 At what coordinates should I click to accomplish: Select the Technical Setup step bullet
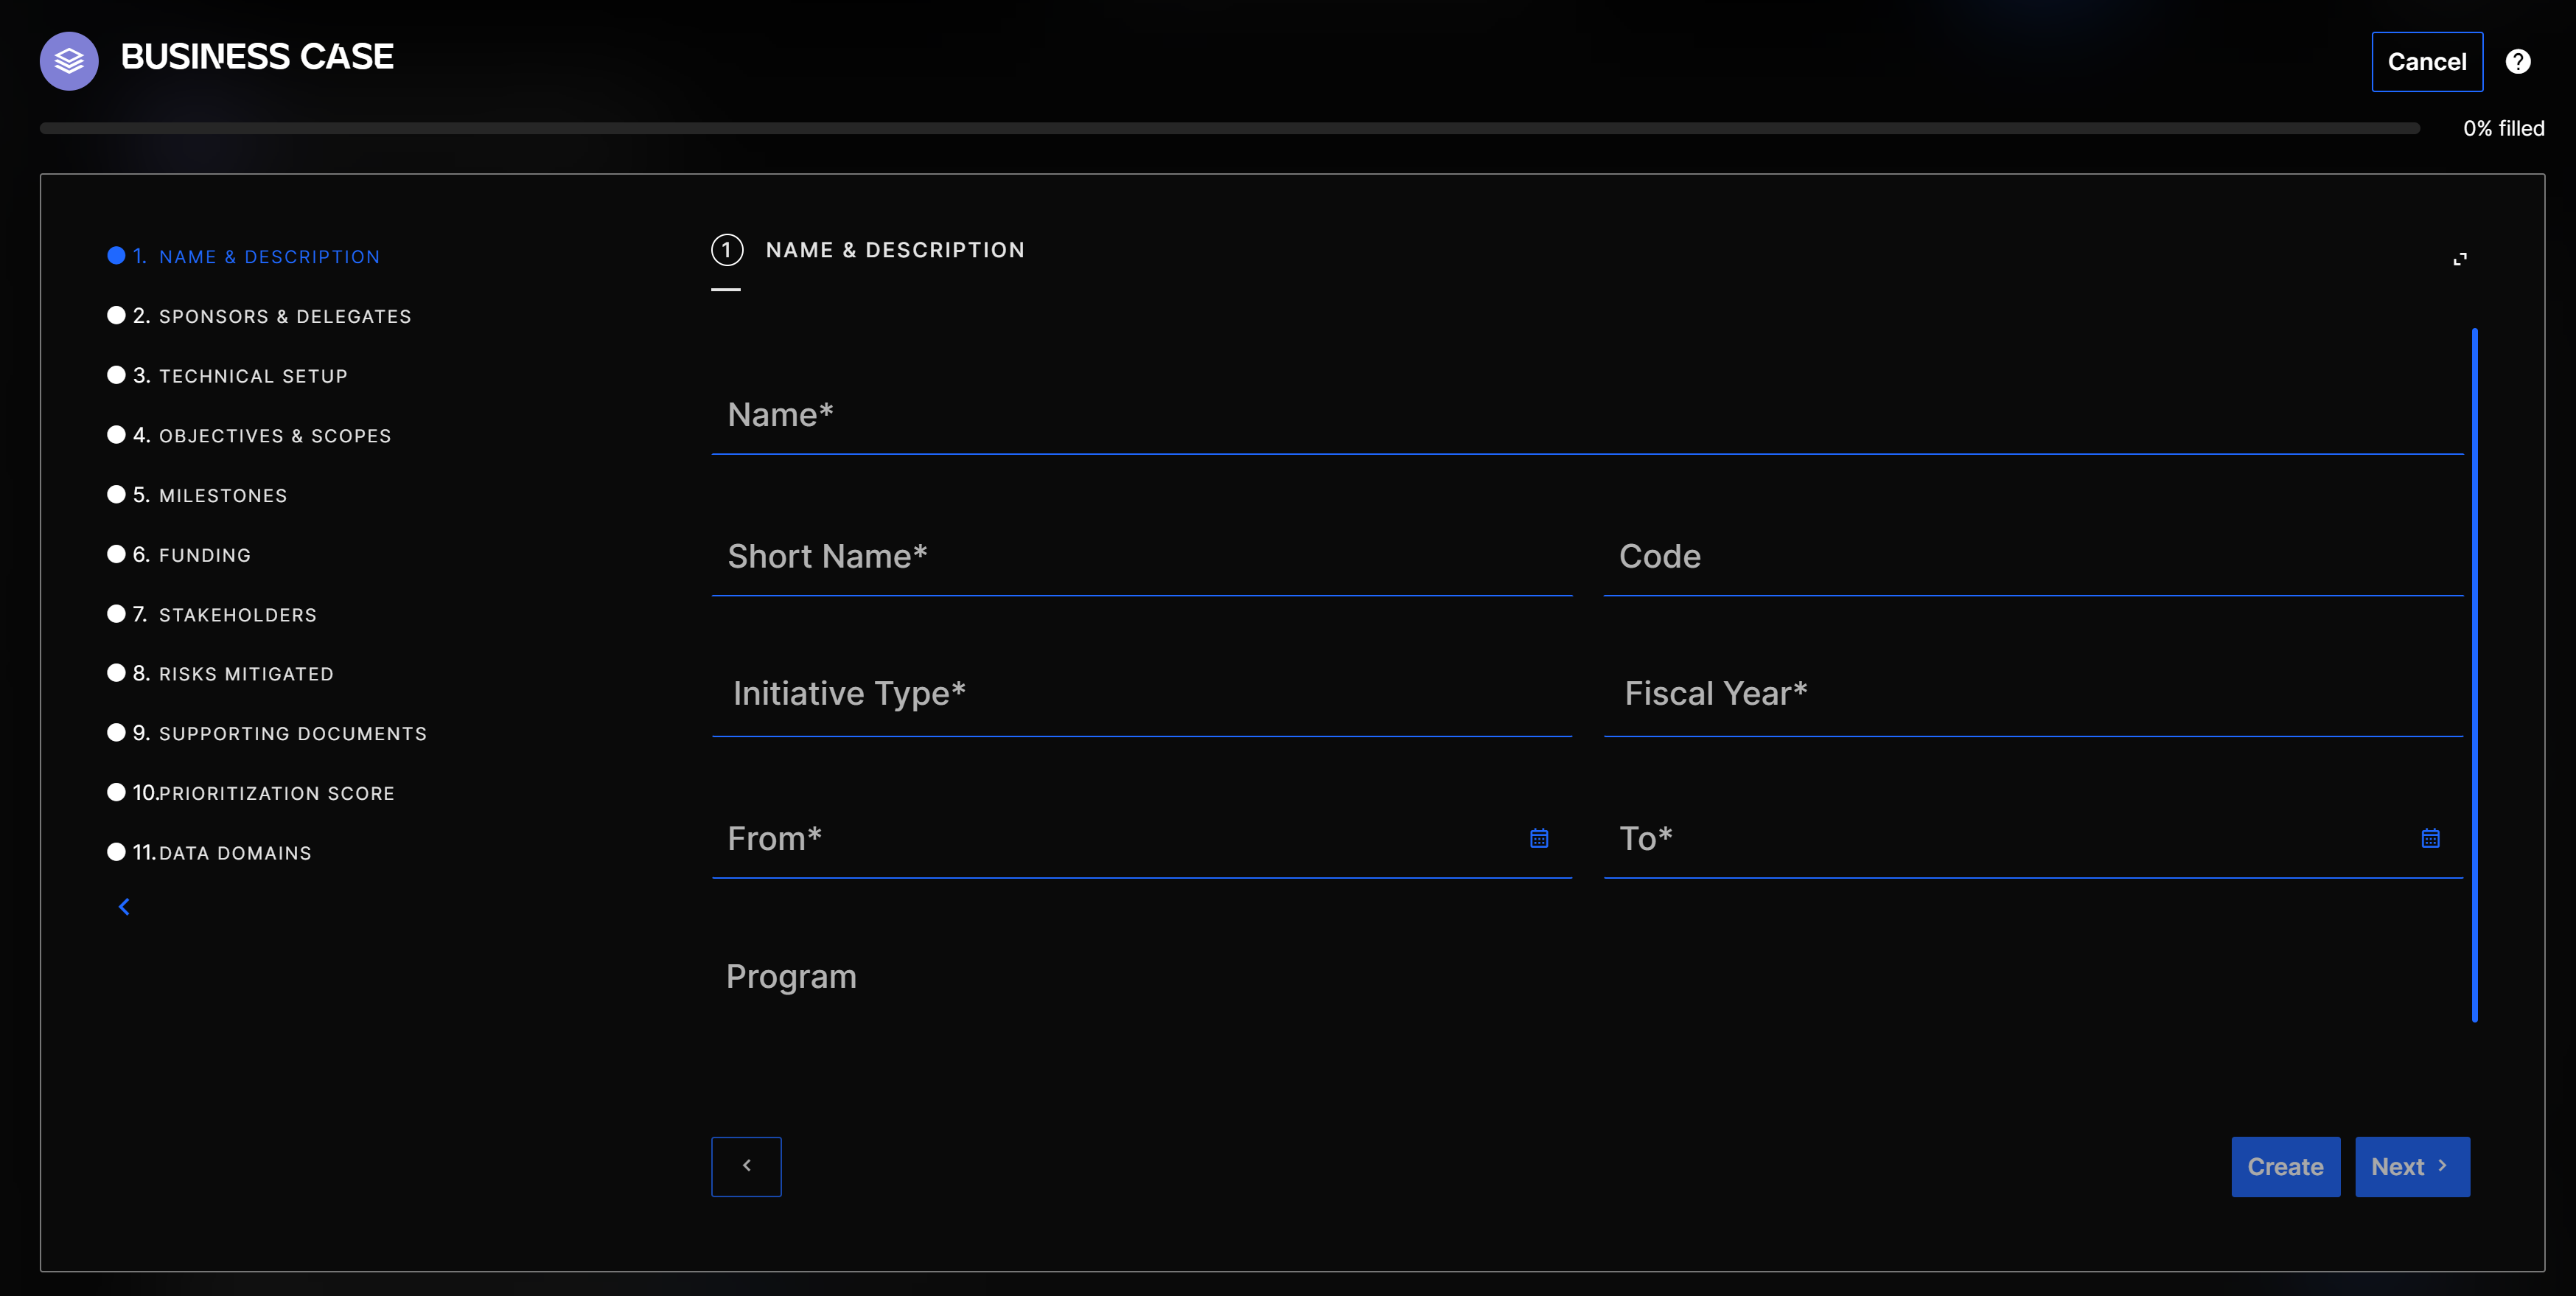[116, 375]
